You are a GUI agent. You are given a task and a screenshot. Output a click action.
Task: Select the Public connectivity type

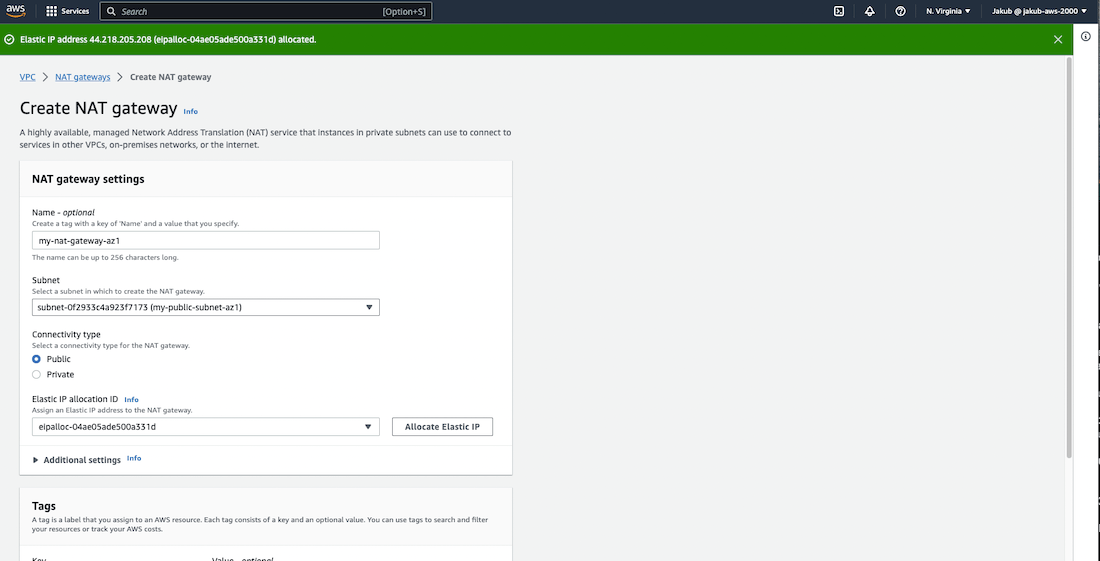(37, 359)
